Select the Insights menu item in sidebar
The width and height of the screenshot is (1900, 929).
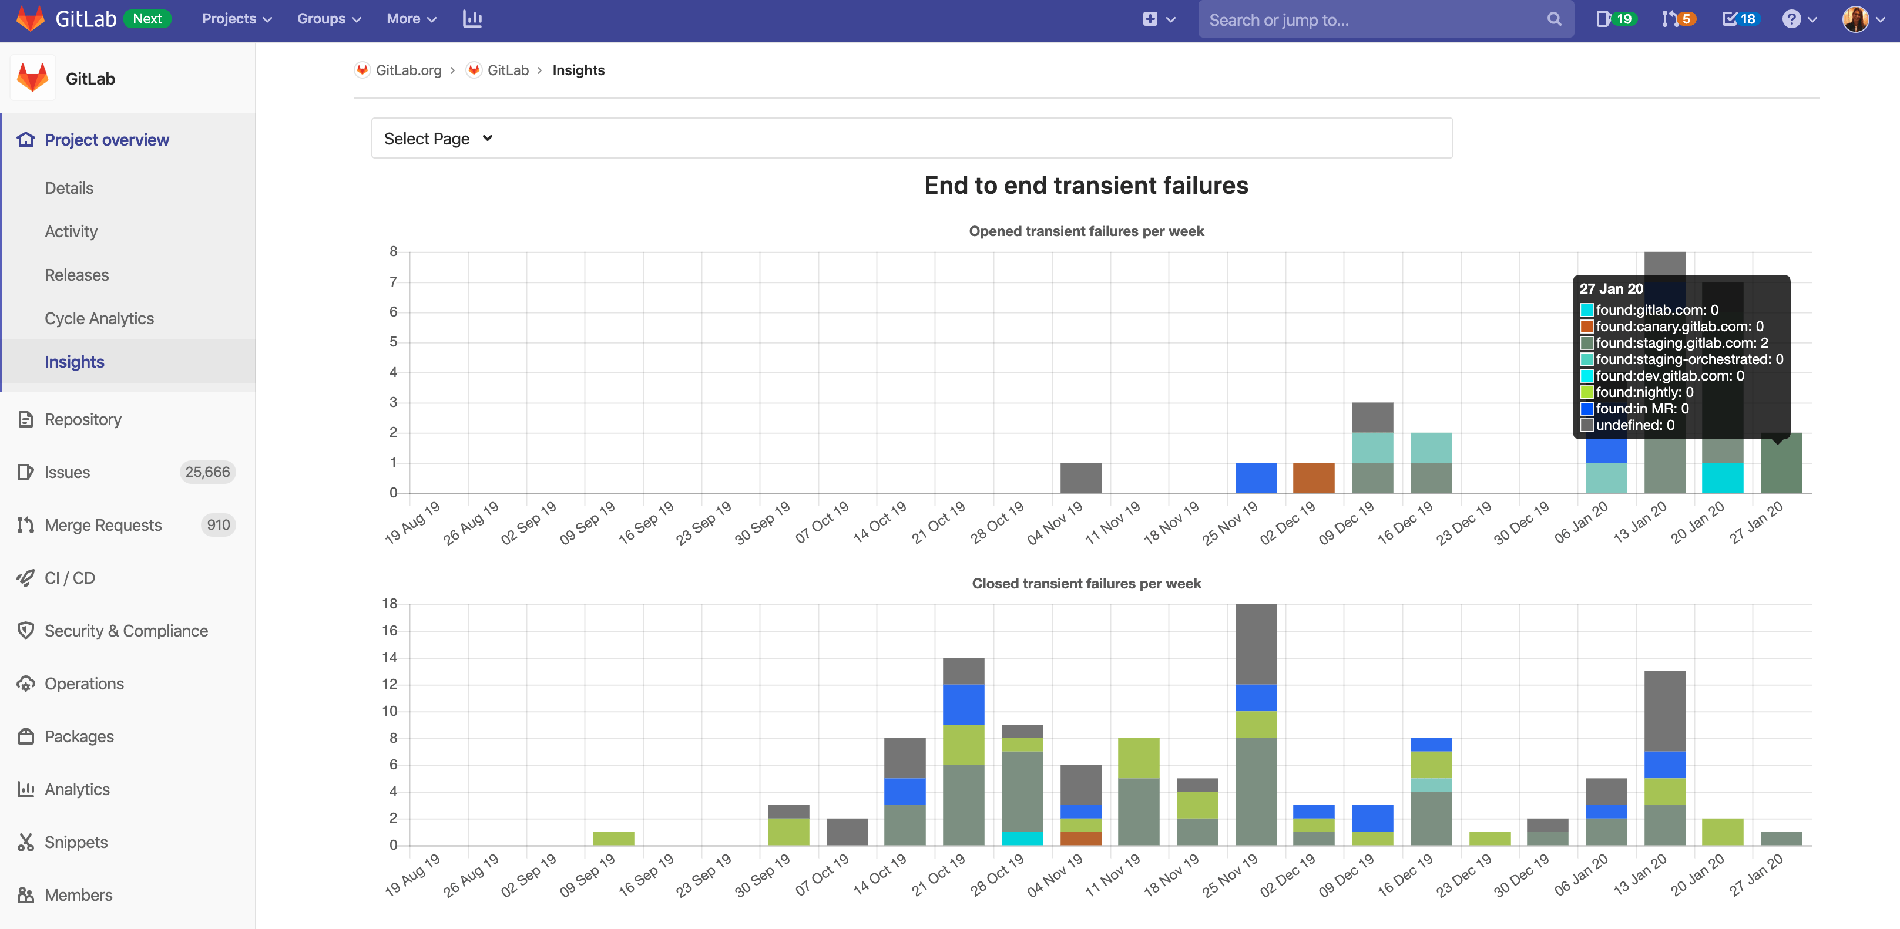[x=74, y=361]
